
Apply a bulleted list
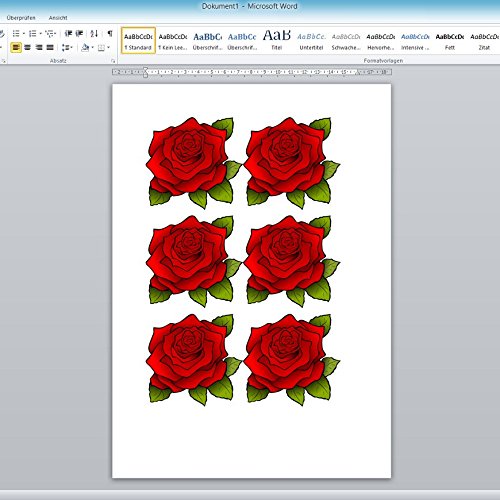coord(16,33)
